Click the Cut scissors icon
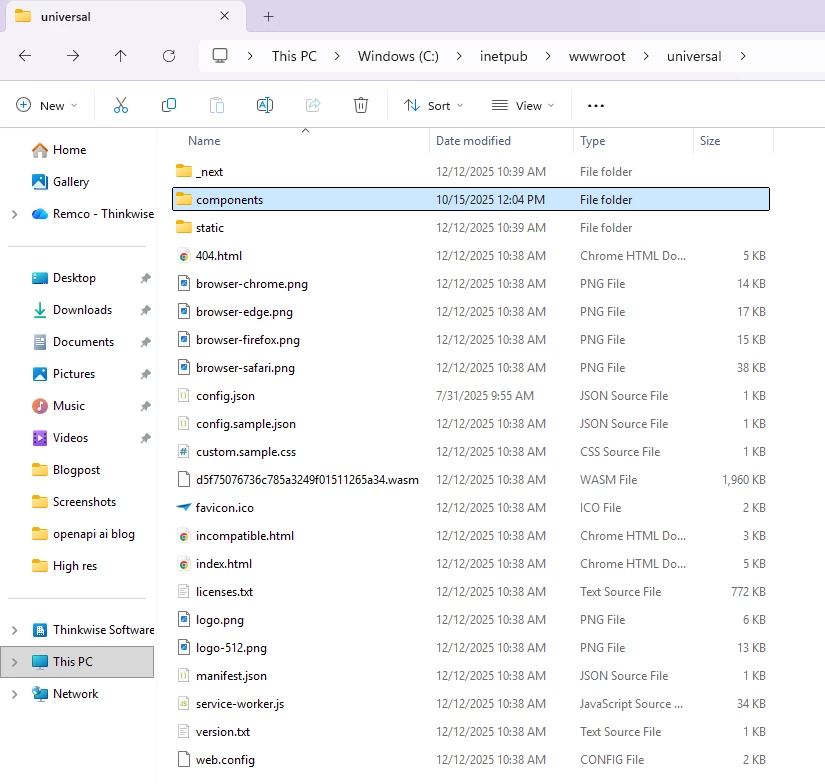This screenshot has width=825, height=784. 121,105
